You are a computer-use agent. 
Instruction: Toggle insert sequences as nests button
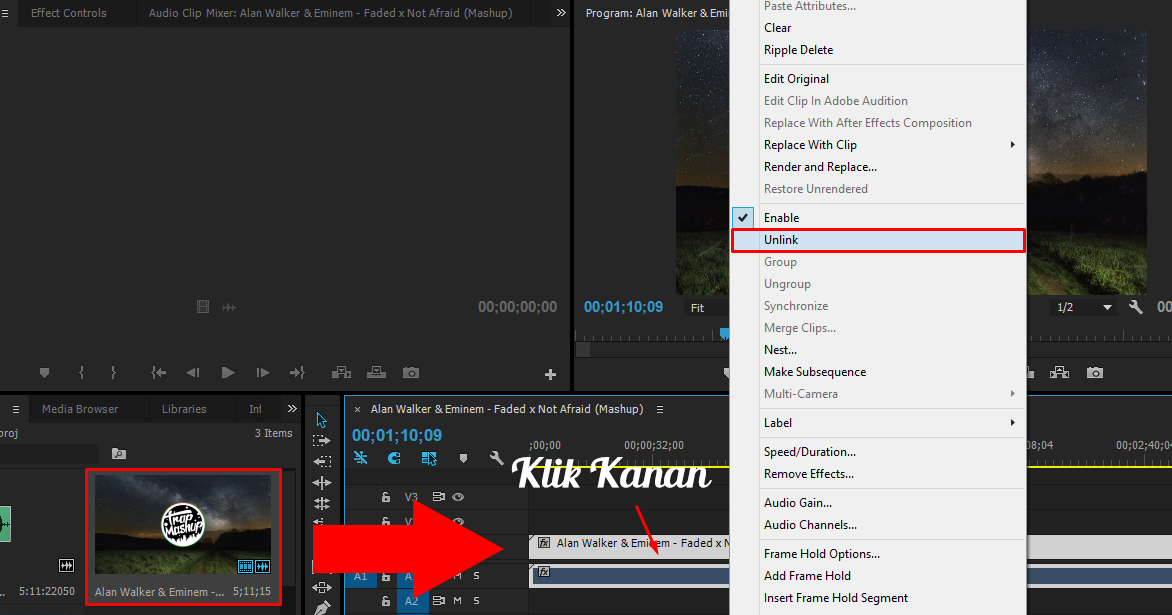coord(360,457)
